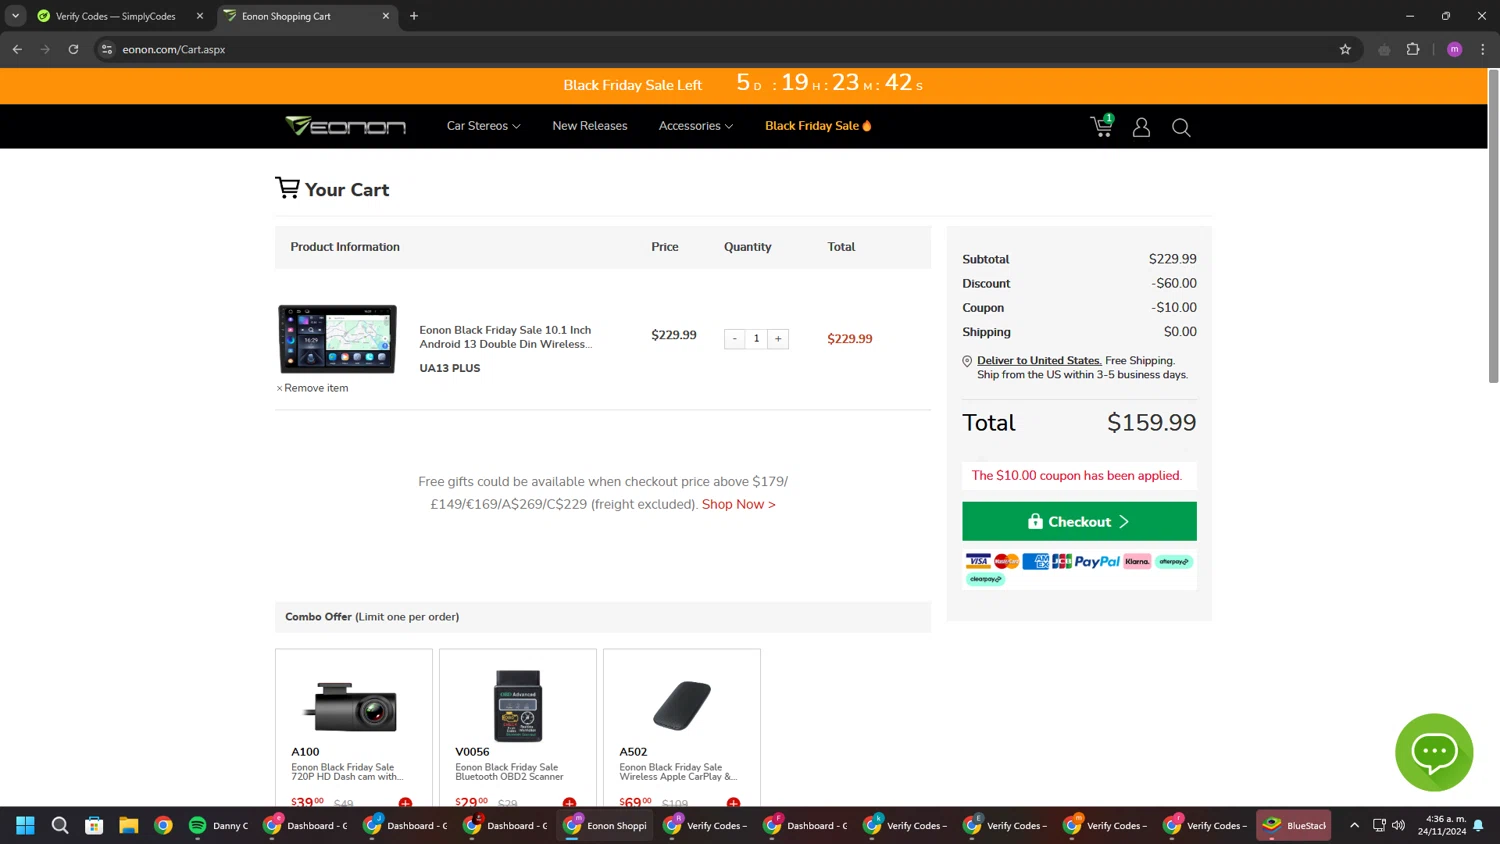The height and width of the screenshot is (844, 1500).
Task: Show hidden system tray icons
Action: coord(1354,825)
